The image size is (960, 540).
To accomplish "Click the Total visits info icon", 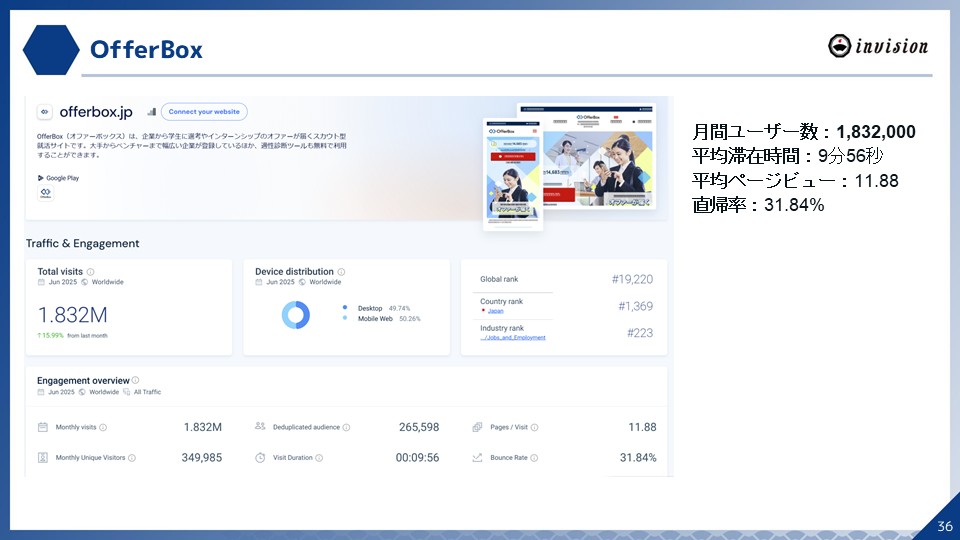I will pos(91,272).
